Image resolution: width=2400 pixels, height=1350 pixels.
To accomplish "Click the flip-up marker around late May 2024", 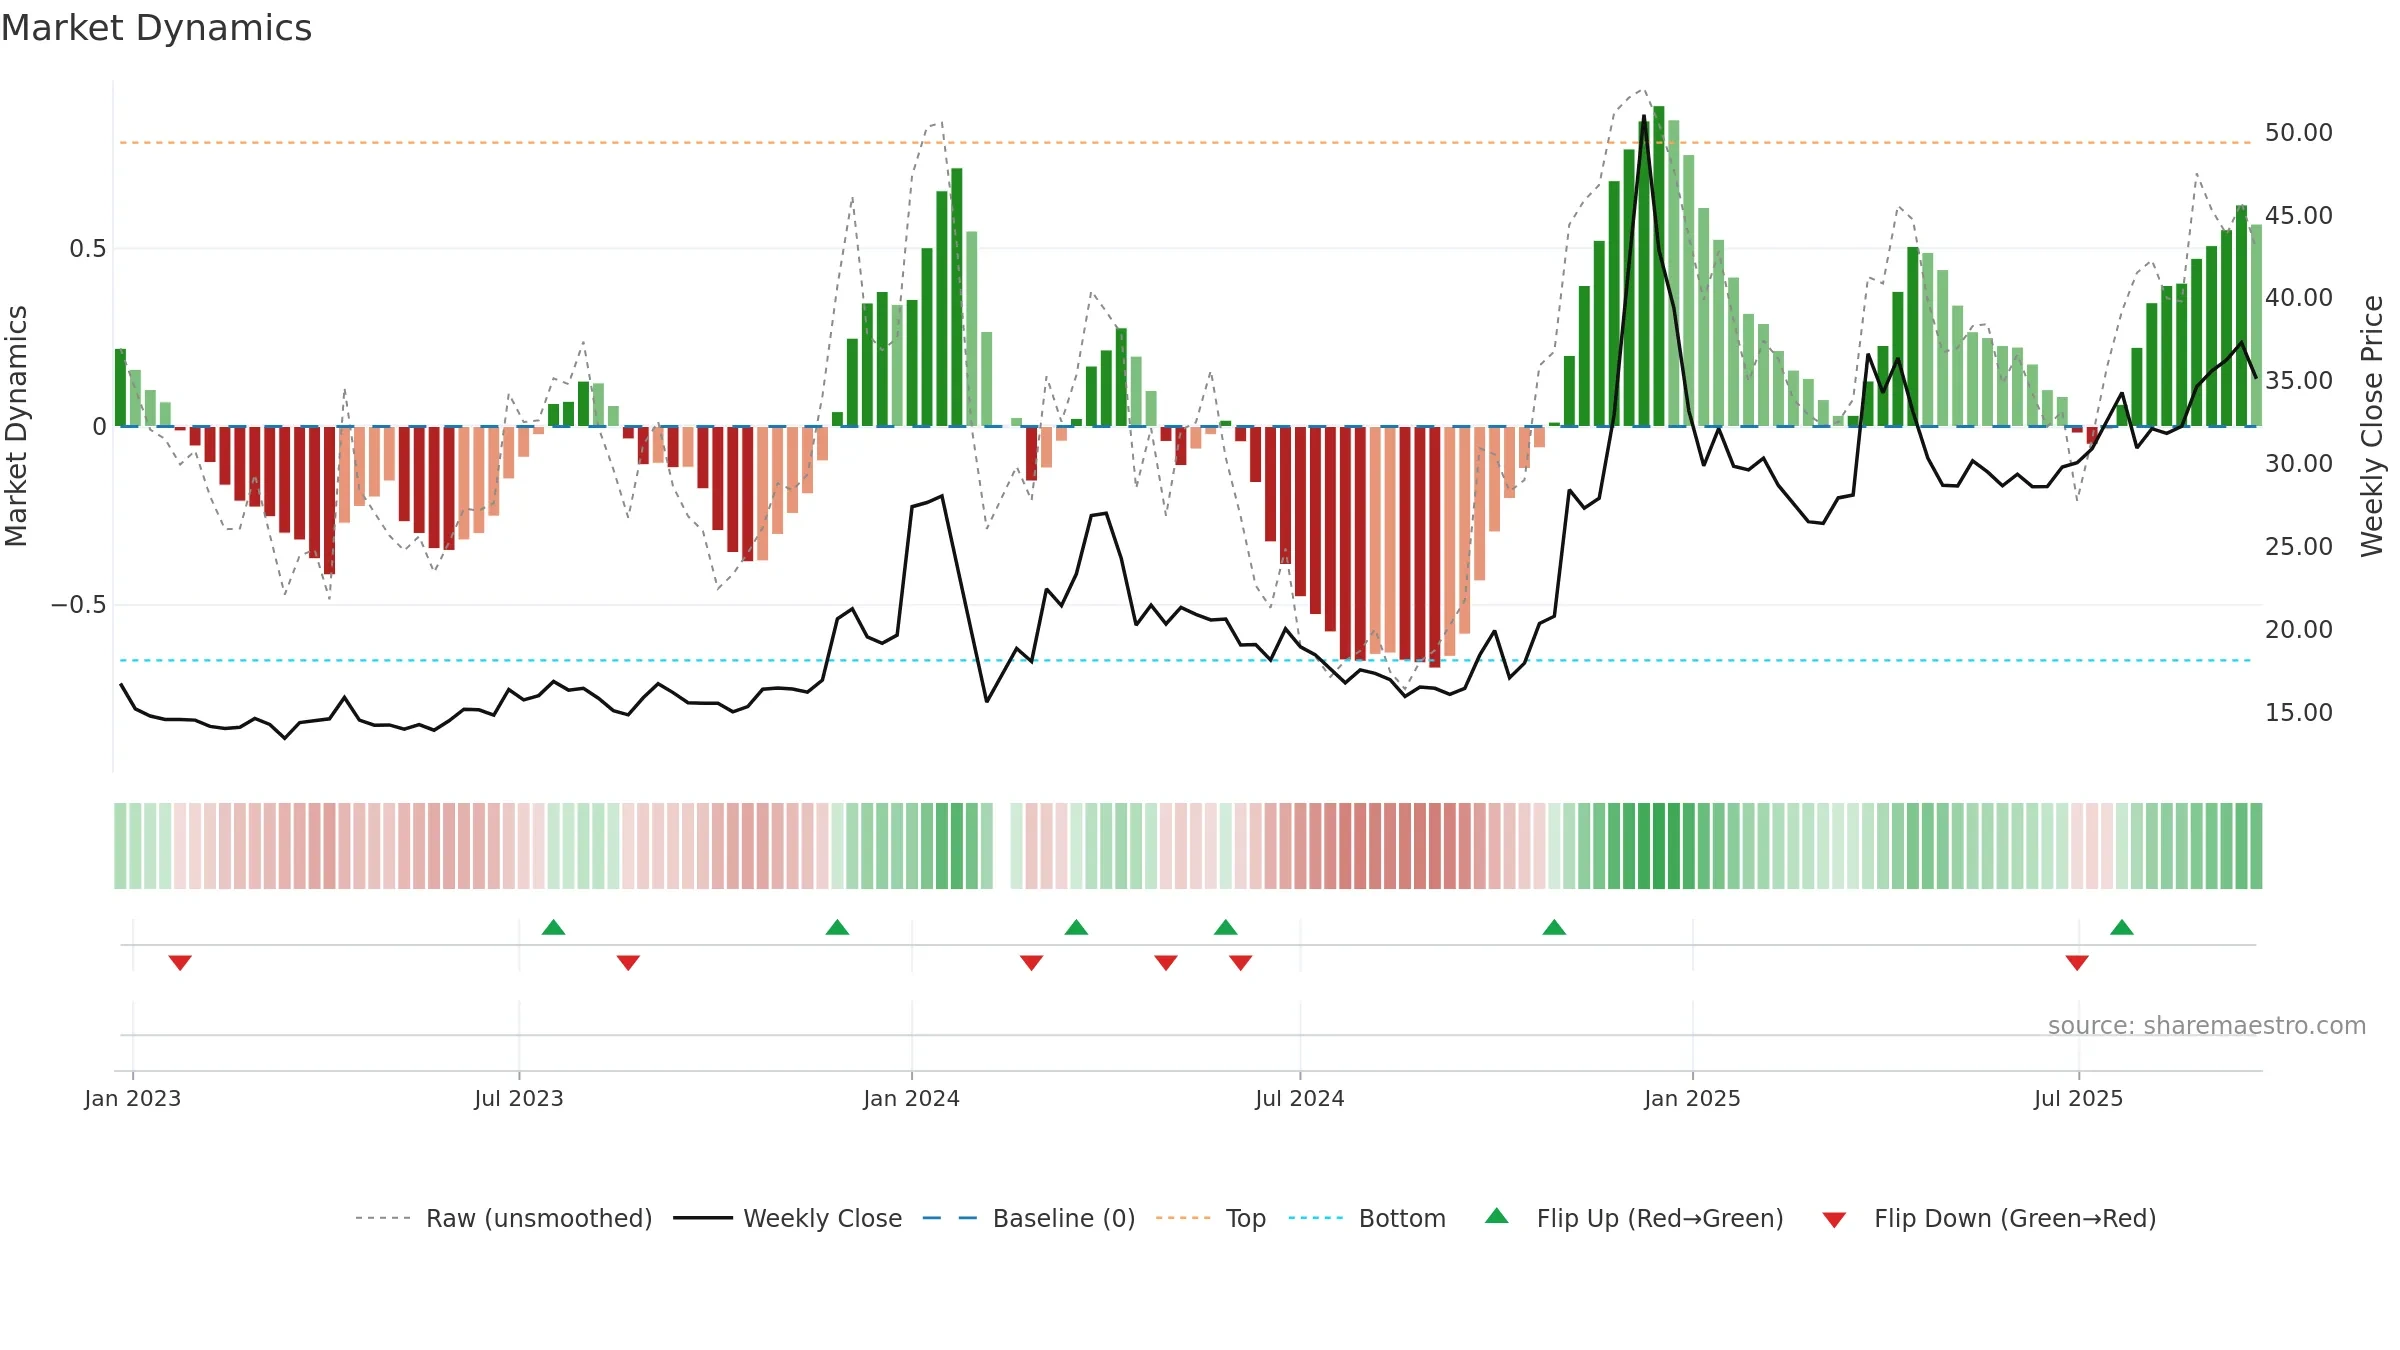I will 1225,927.
